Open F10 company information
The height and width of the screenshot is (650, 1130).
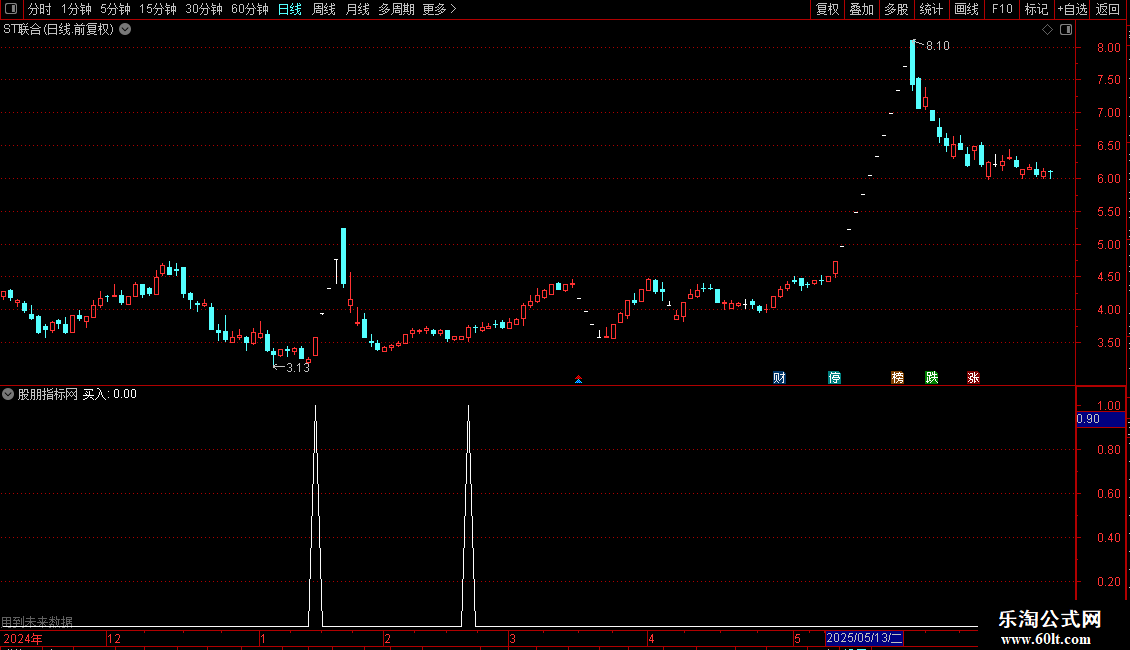click(1002, 9)
